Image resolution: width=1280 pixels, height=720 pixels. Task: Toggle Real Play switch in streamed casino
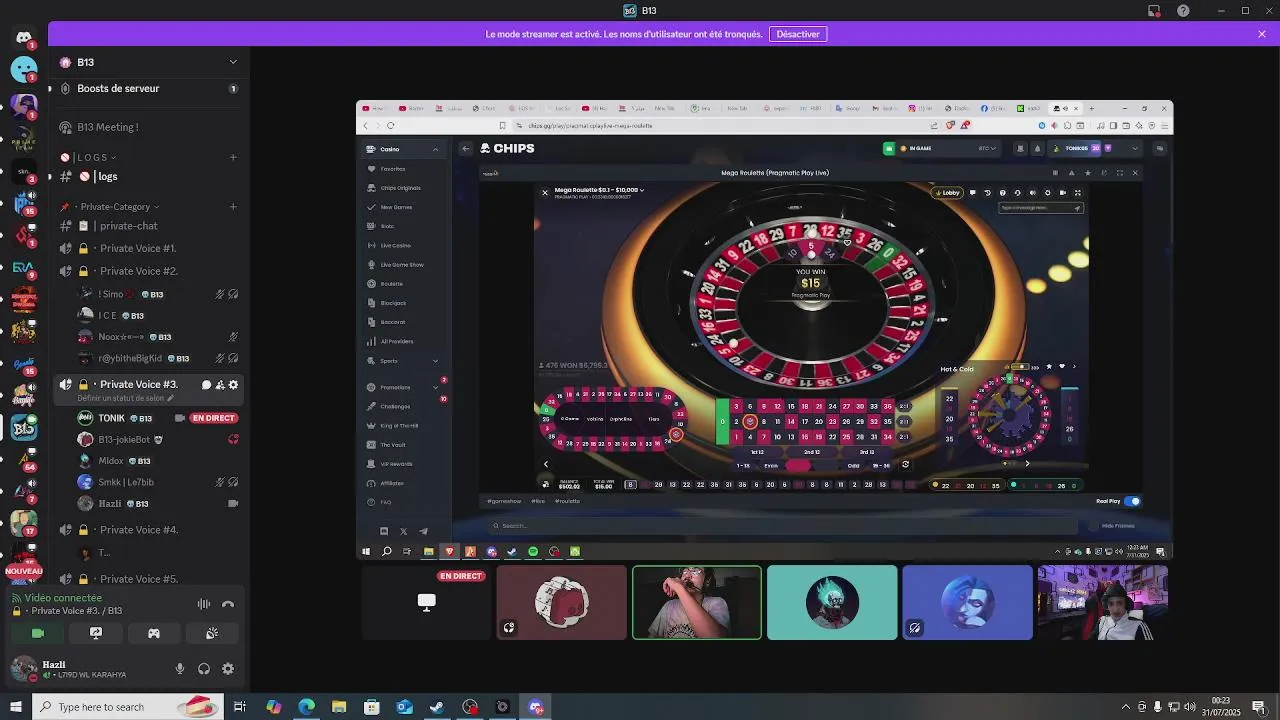(x=1132, y=501)
